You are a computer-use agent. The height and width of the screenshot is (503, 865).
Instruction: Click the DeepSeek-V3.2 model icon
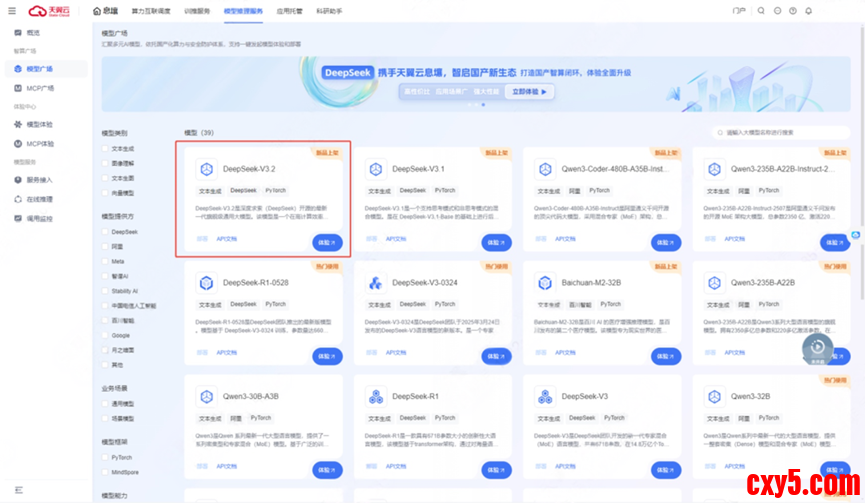pyautogui.click(x=206, y=169)
